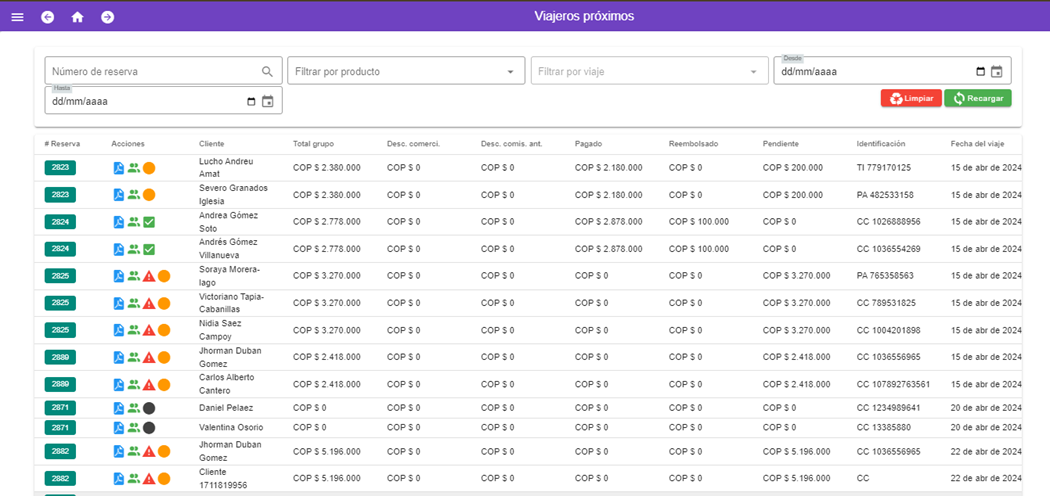
Task: Click green checkmark for Andrés Gómez Villanueva
Action: (148, 249)
